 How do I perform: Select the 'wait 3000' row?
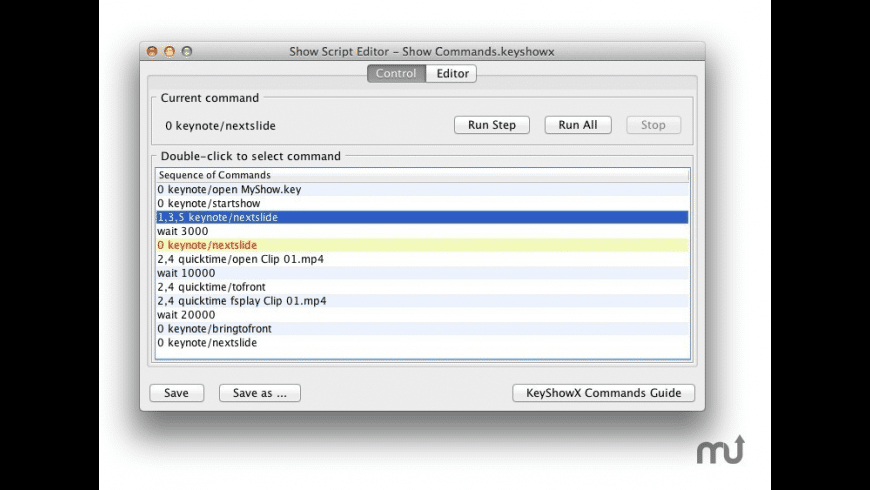422,231
